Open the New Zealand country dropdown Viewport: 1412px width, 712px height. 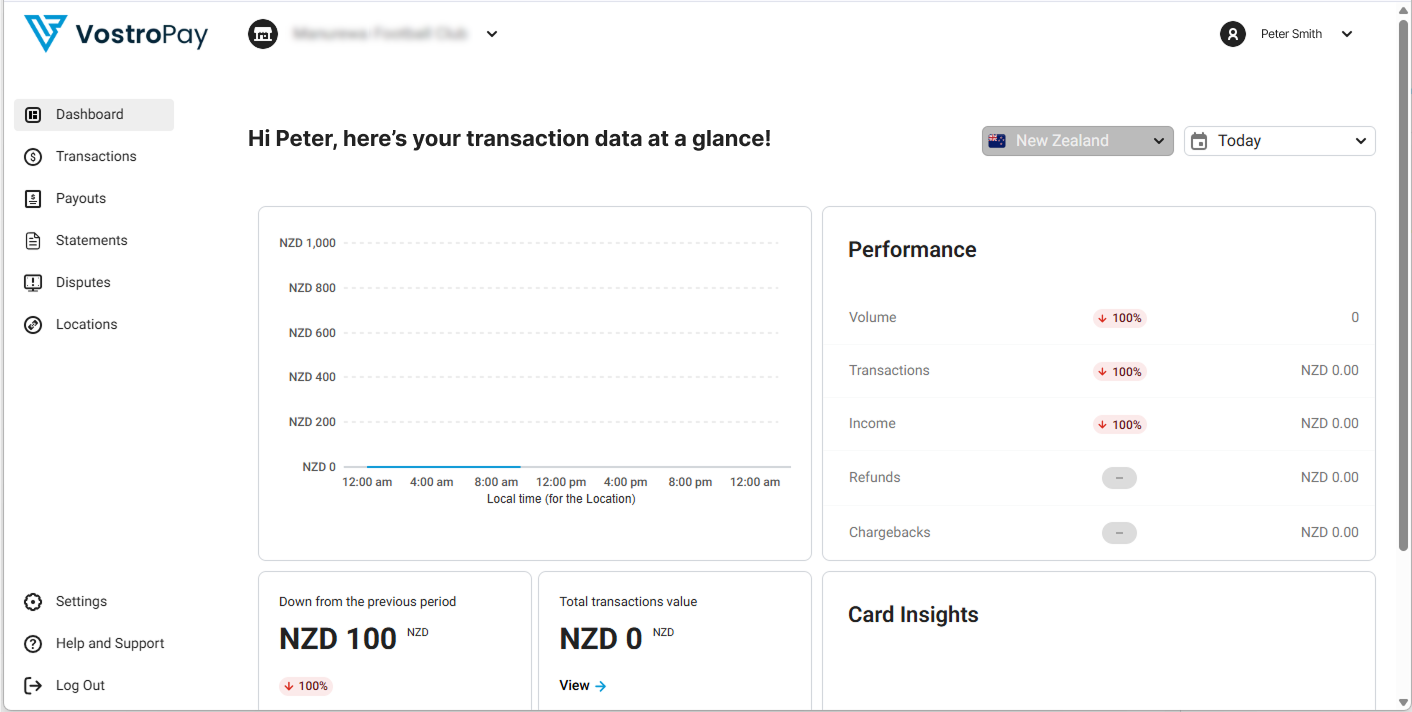(x=1078, y=141)
